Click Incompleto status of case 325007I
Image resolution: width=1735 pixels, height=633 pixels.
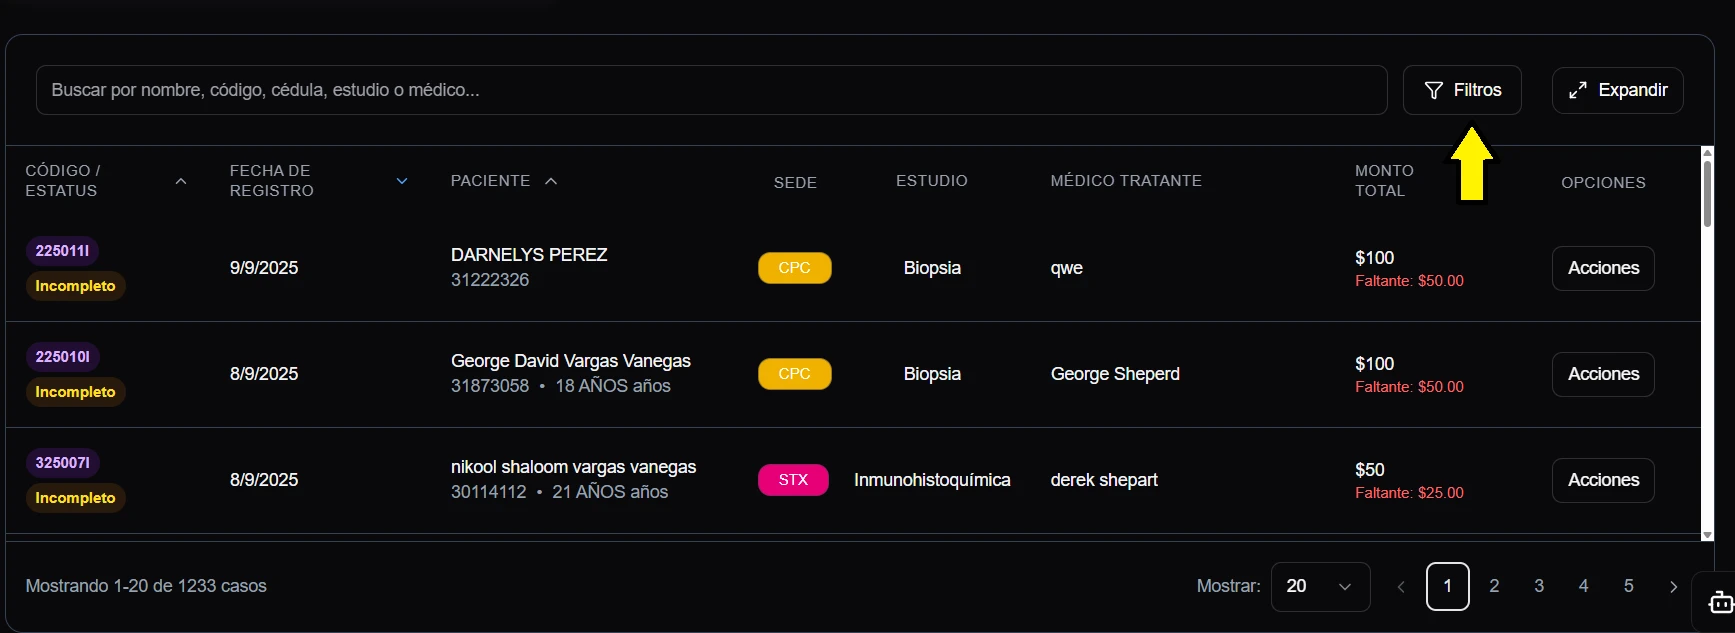(x=75, y=498)
